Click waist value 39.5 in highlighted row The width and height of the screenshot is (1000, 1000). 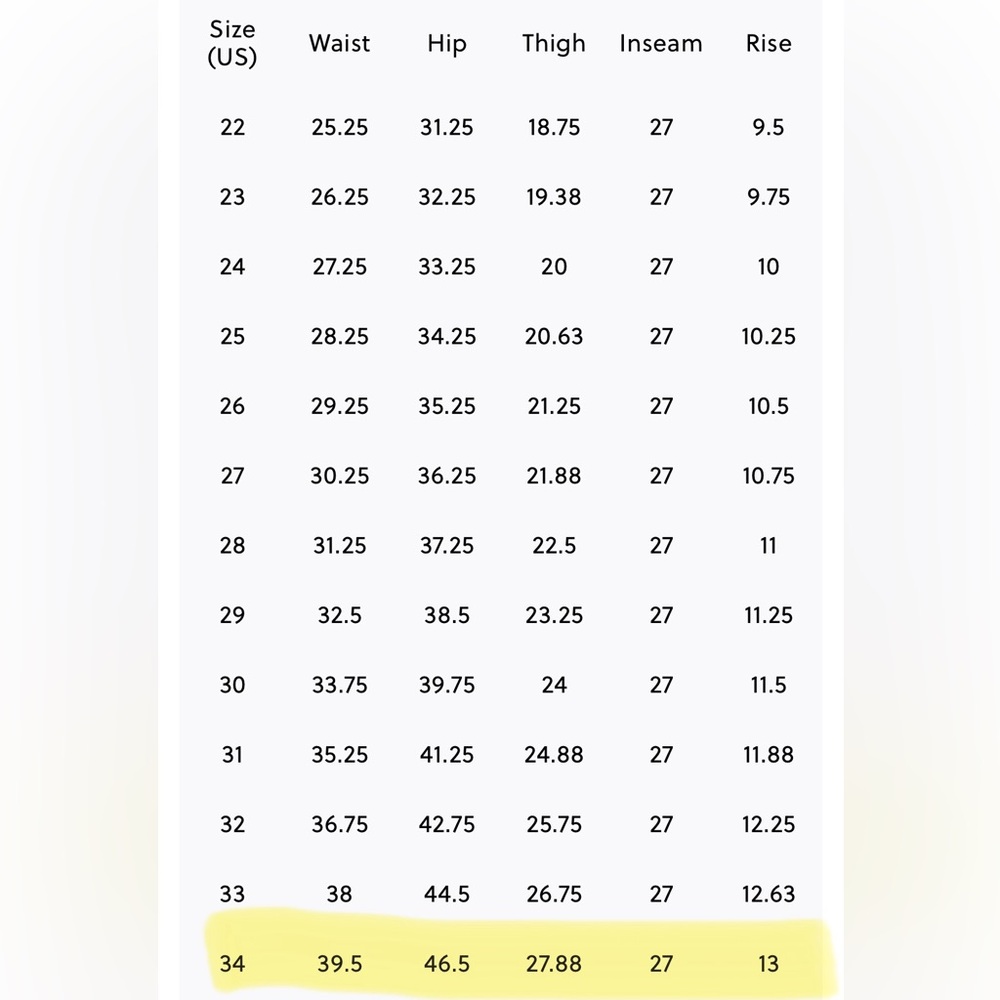tap(339, 964)
